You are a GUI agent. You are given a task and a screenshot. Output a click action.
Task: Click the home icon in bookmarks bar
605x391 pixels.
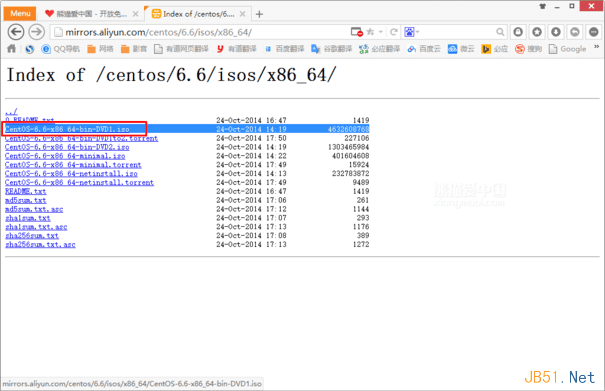[x=12, y=49]
